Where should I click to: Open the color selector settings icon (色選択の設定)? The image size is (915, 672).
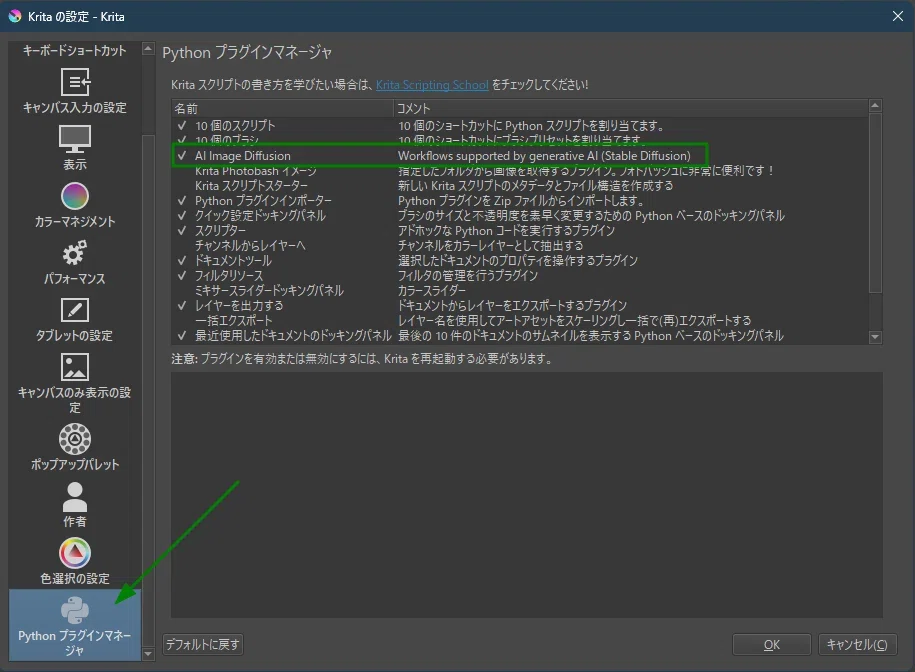point(75,552)
